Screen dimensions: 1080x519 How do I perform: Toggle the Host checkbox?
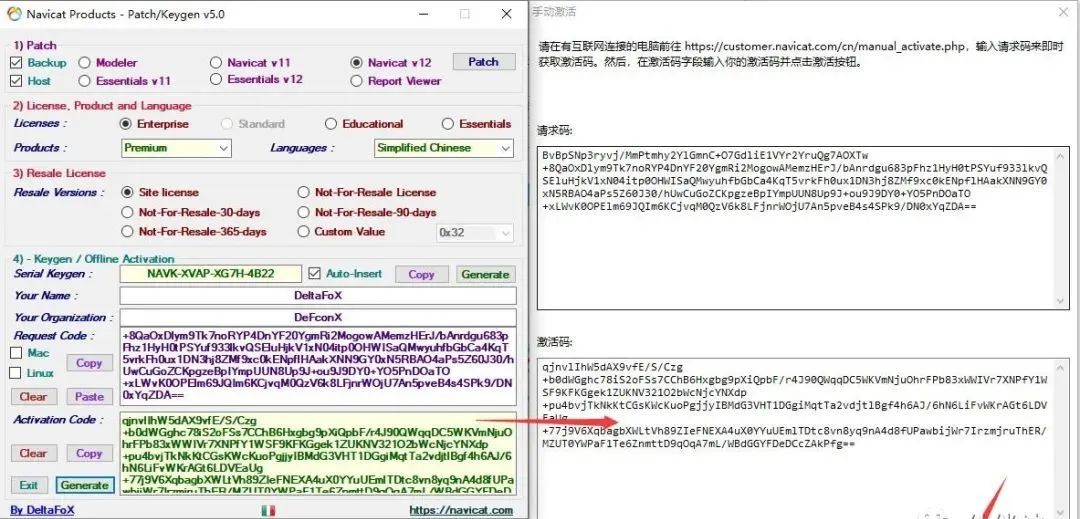[17, 81]
